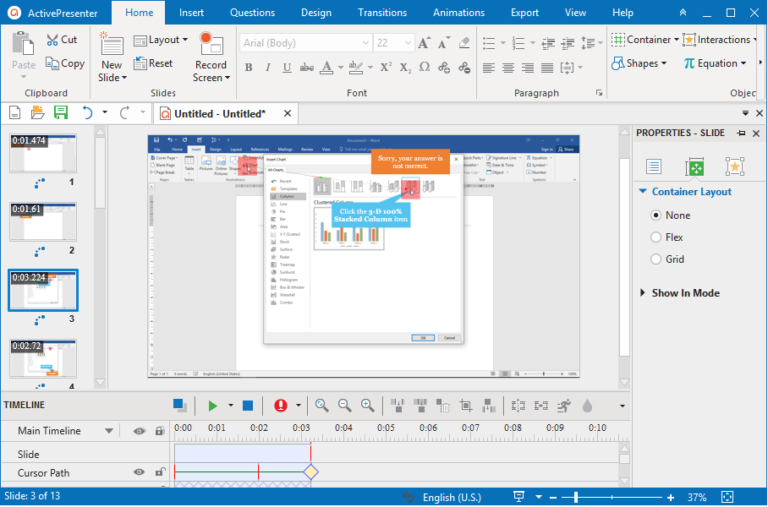Save the project with the green disk icon

point(61,113)
